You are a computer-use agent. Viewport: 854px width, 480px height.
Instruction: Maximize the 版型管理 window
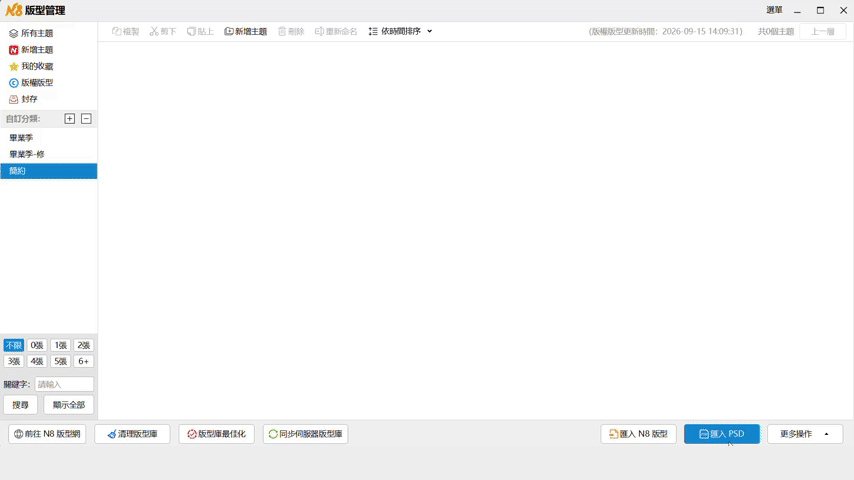pos(820,10)
